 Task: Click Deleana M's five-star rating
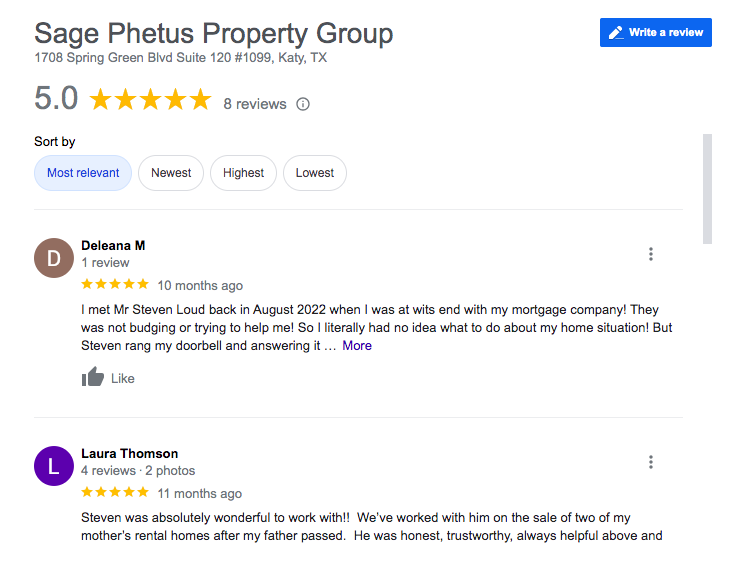115,284
